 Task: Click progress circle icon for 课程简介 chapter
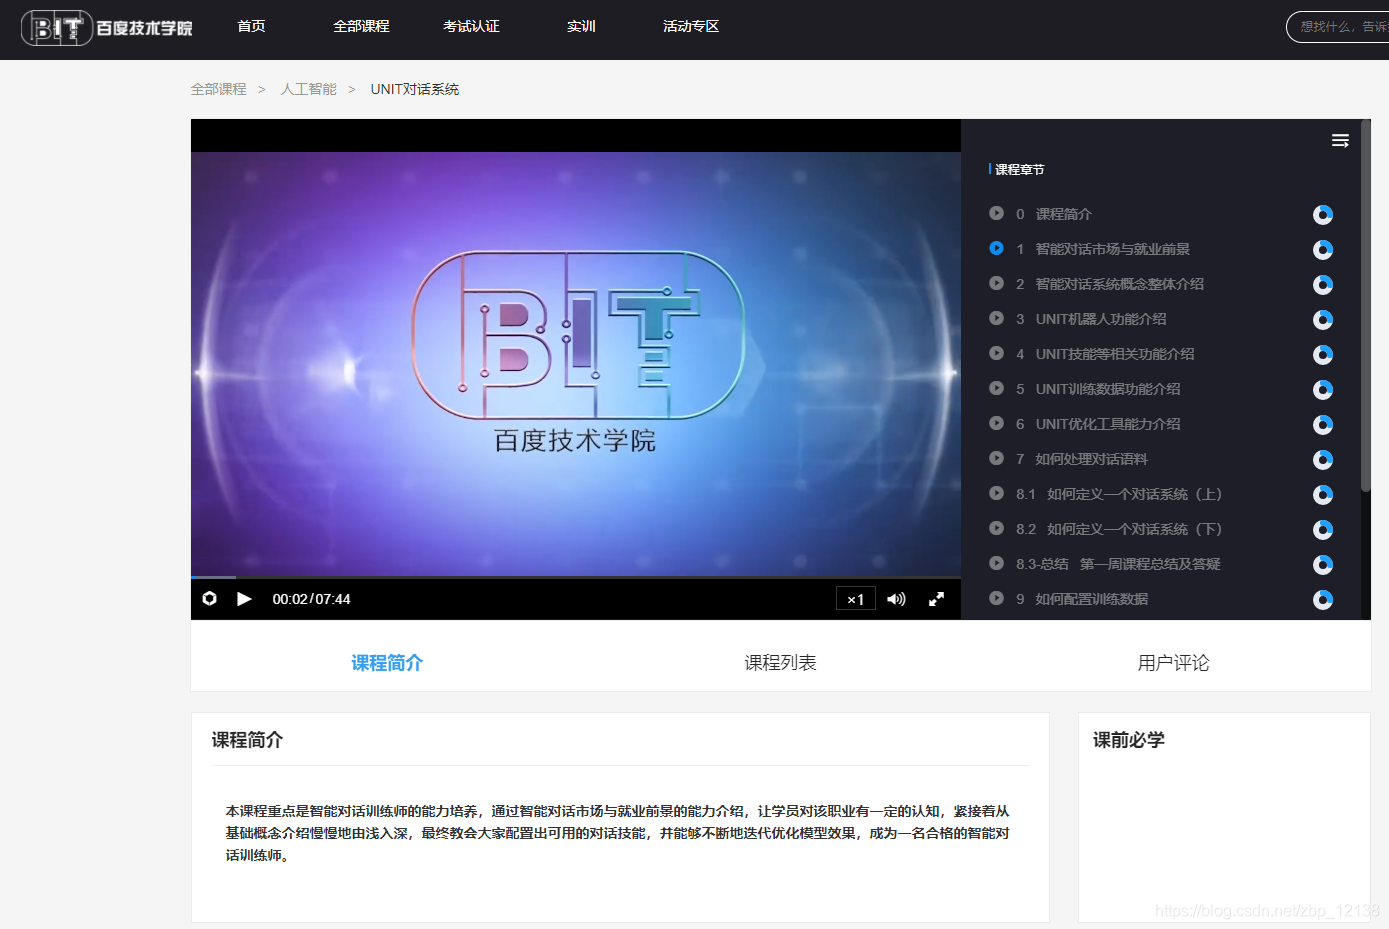point(1323,215)
